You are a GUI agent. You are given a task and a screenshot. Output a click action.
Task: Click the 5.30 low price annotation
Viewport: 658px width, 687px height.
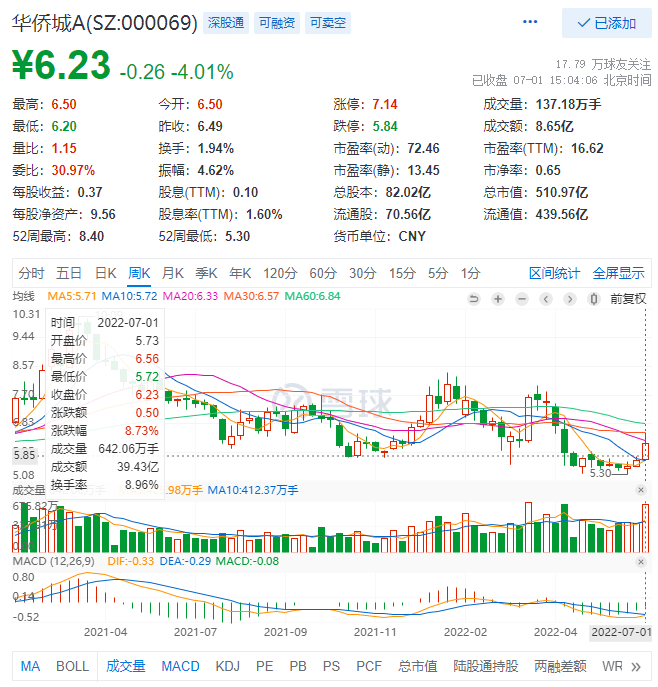(600, 474)
